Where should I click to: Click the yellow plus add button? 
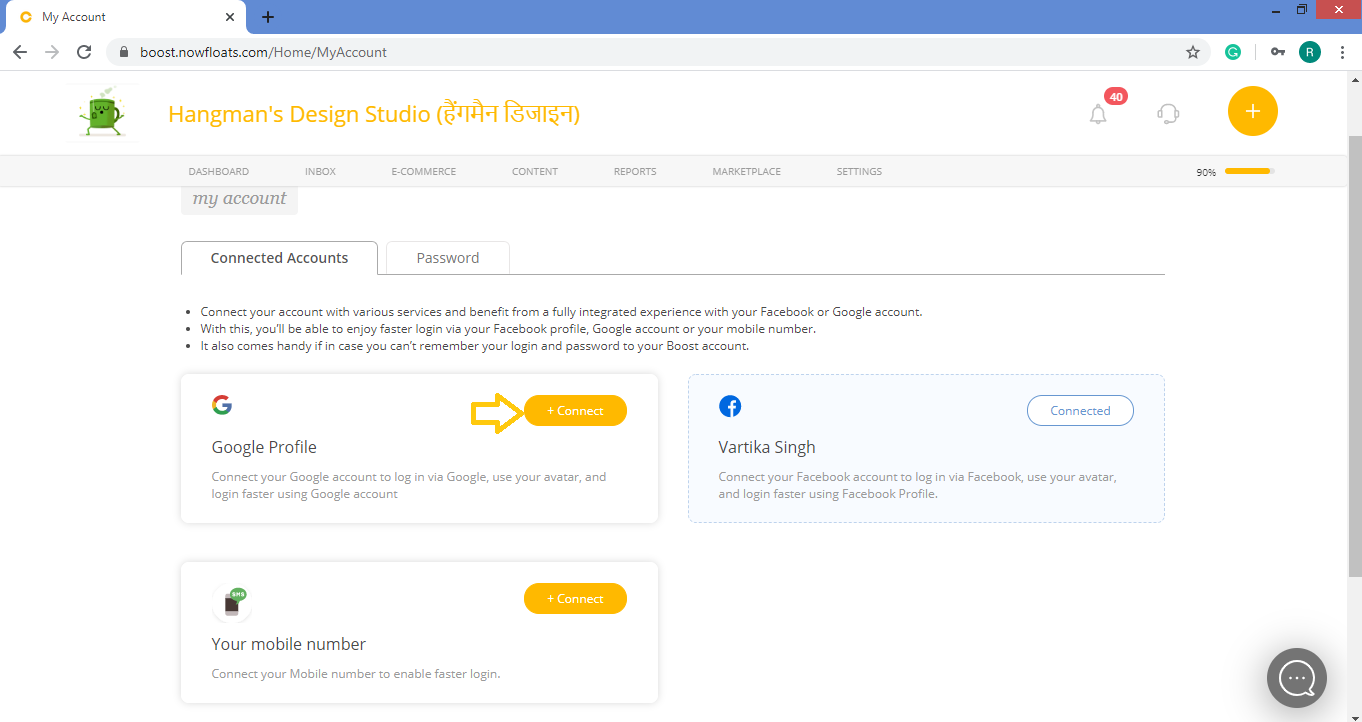(x=1252, y=111)
